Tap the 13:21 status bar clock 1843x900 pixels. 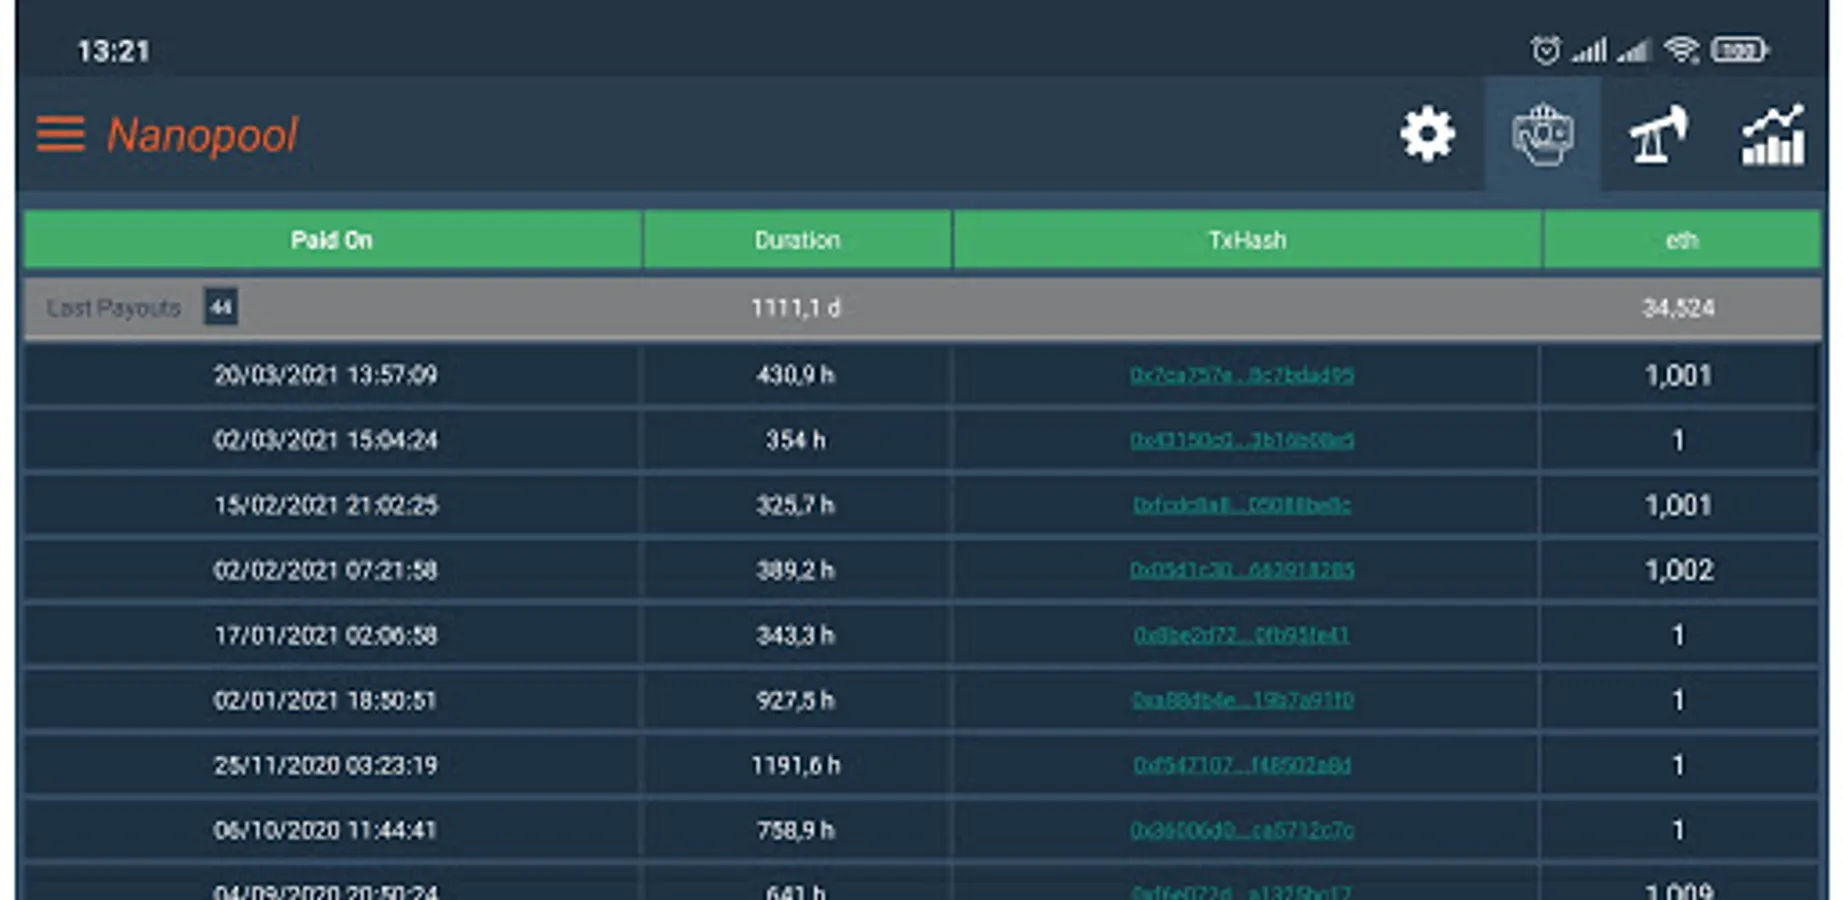coord(114,51)
